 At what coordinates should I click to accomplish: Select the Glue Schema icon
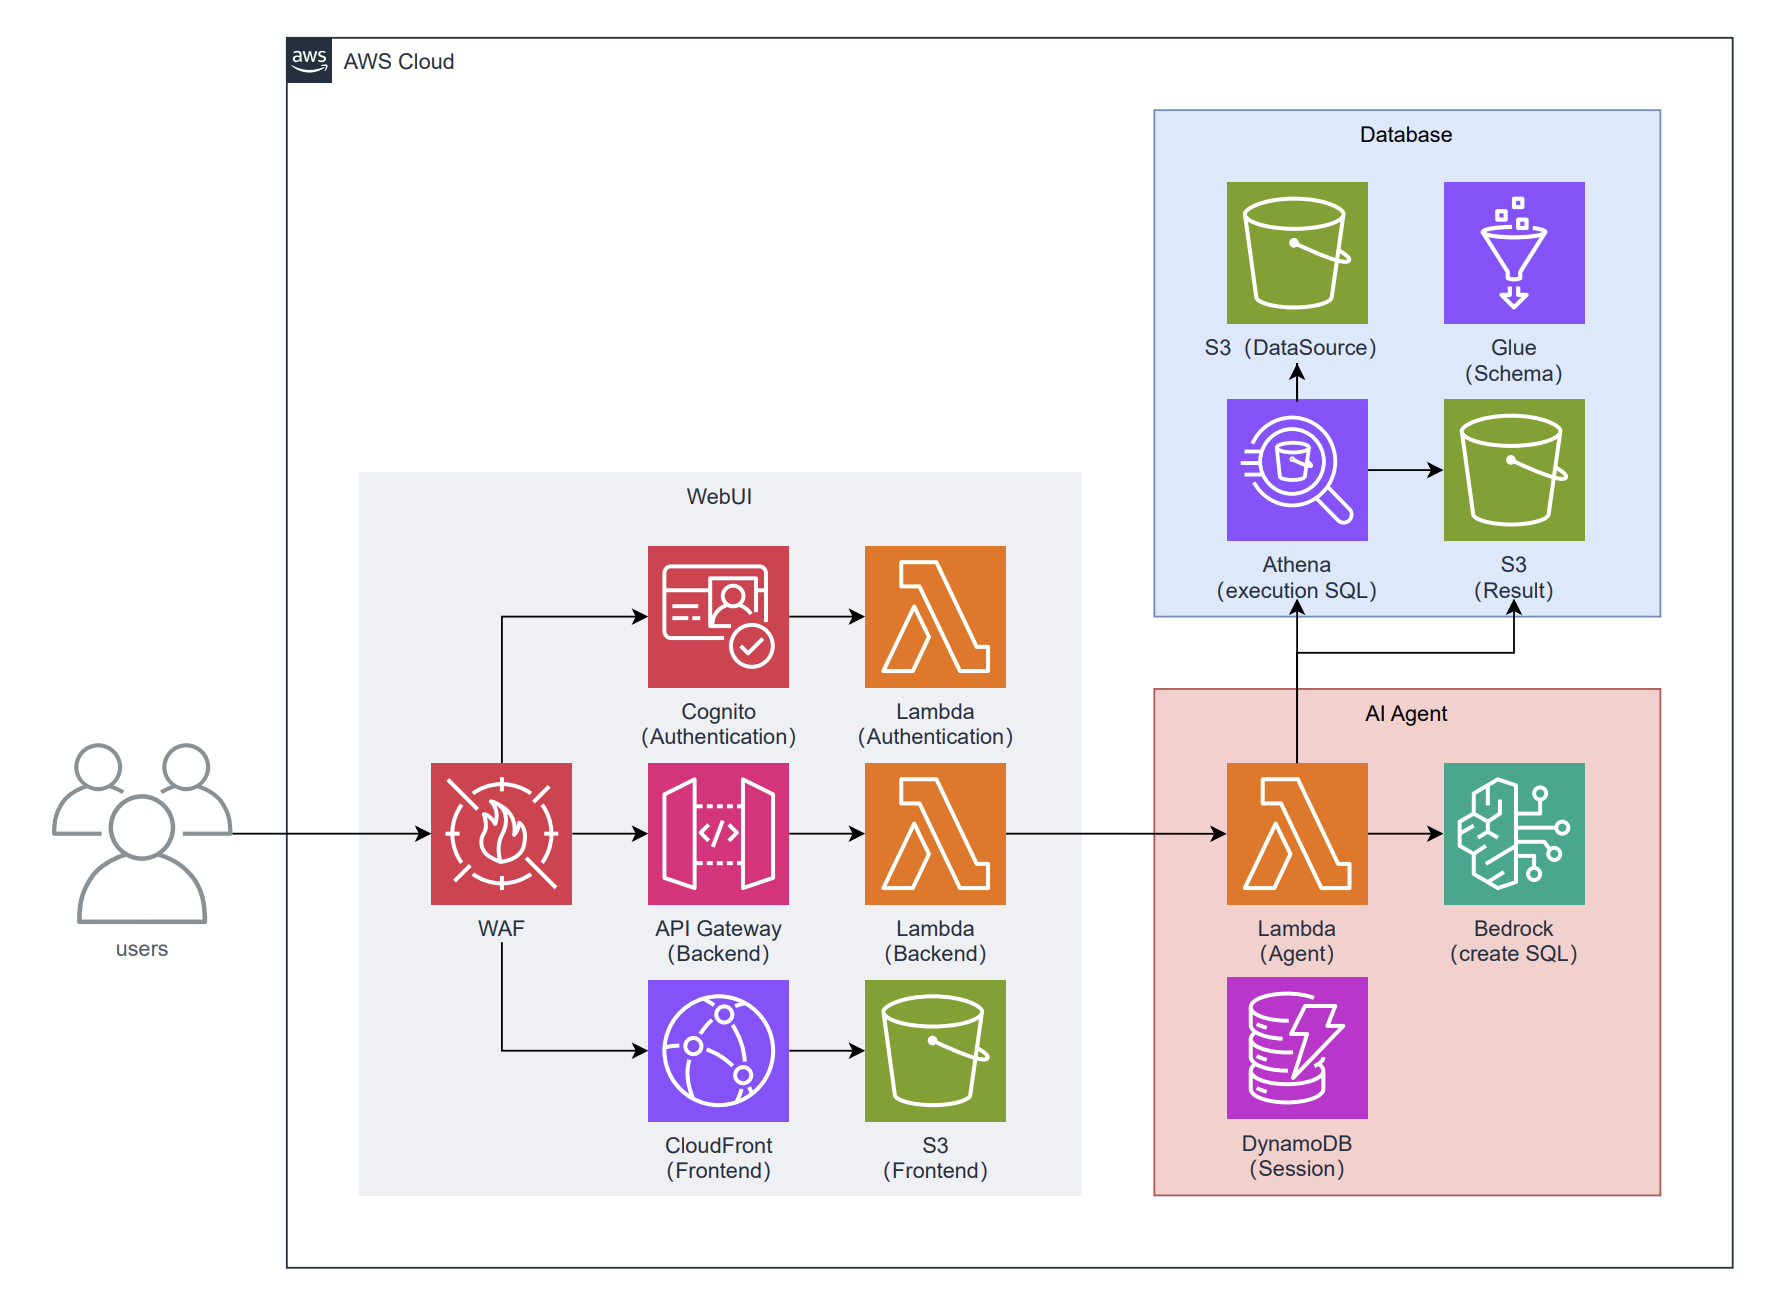[x=1514, y=252]
